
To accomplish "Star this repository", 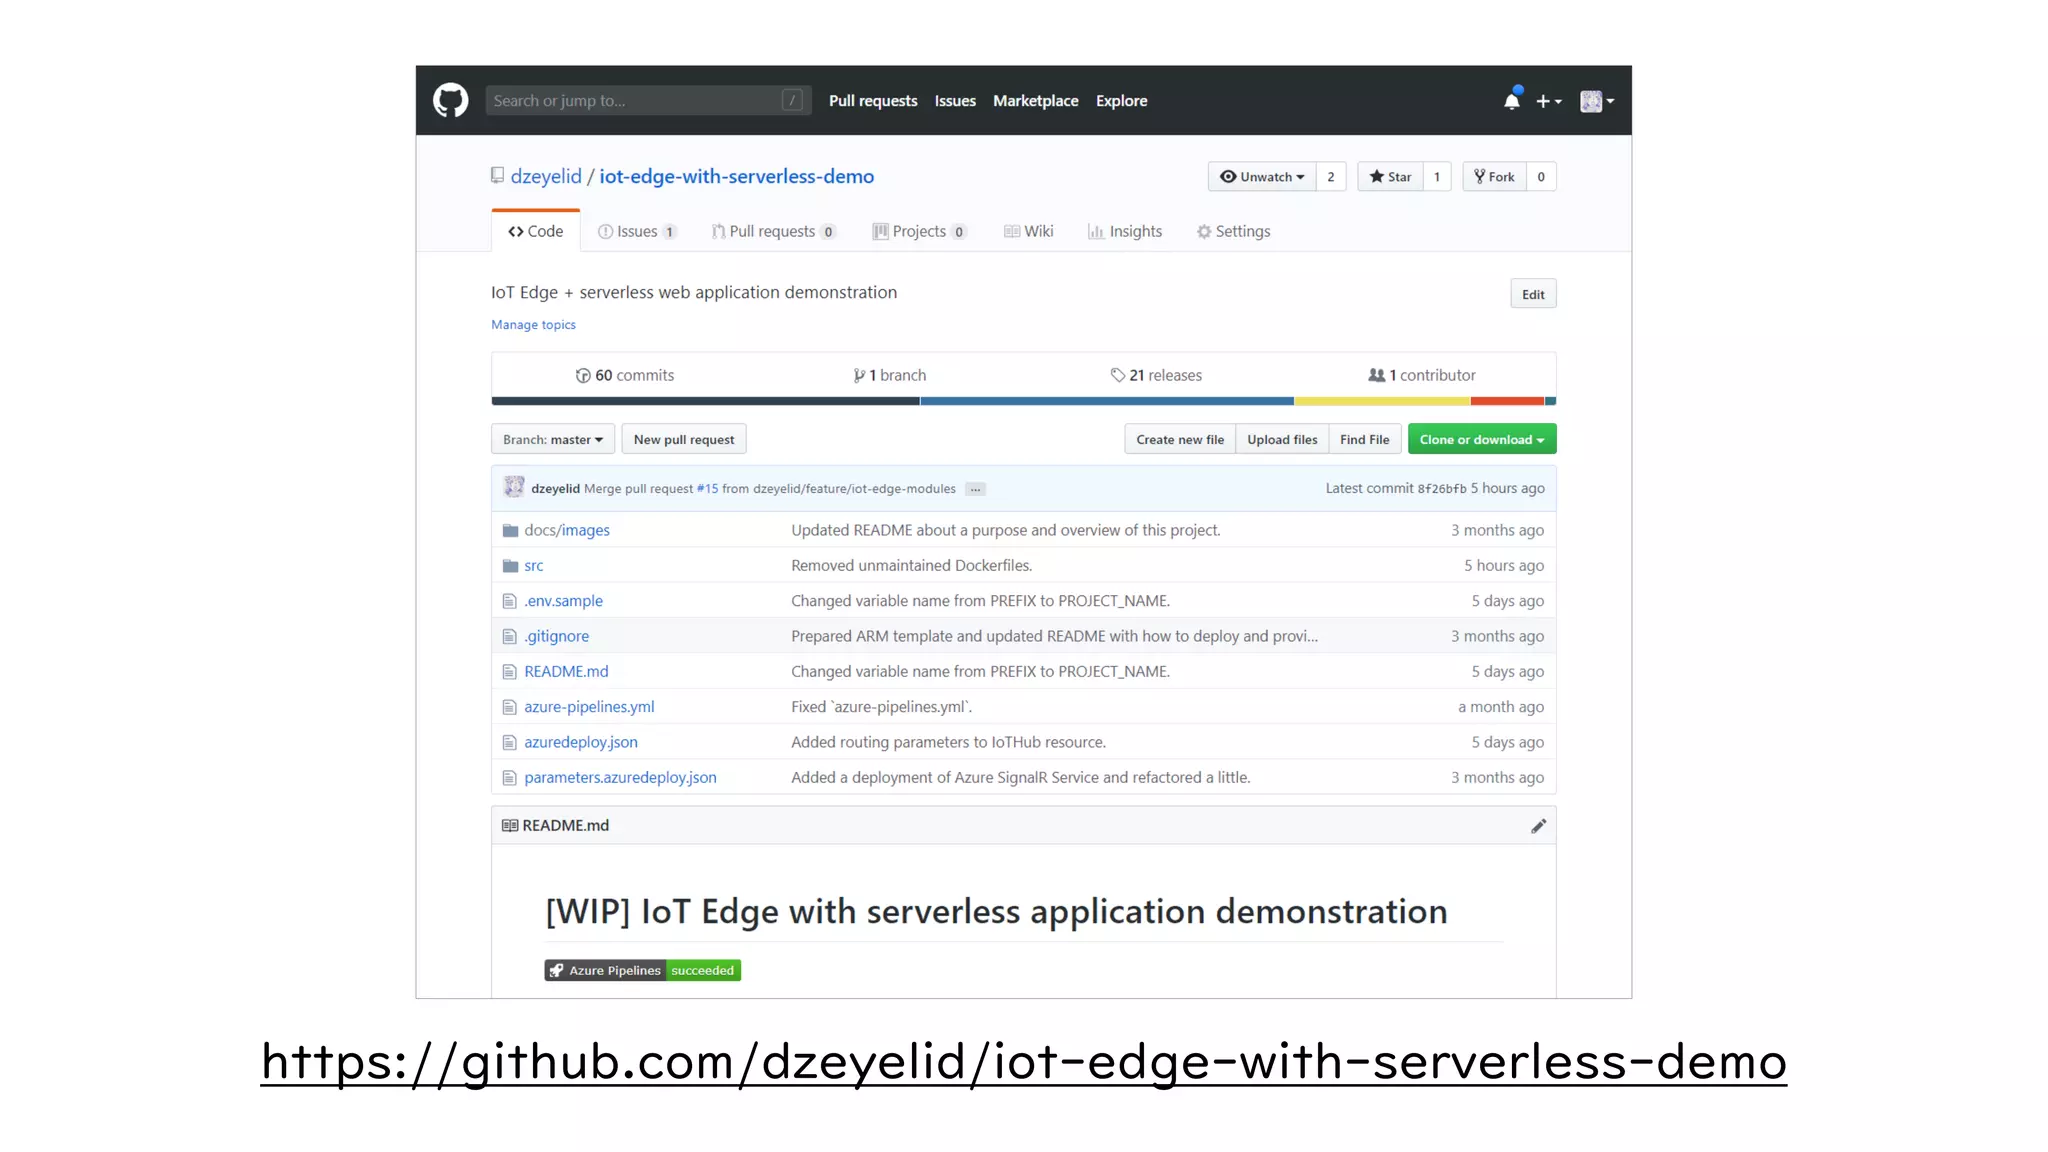I will pos(1390,177).
